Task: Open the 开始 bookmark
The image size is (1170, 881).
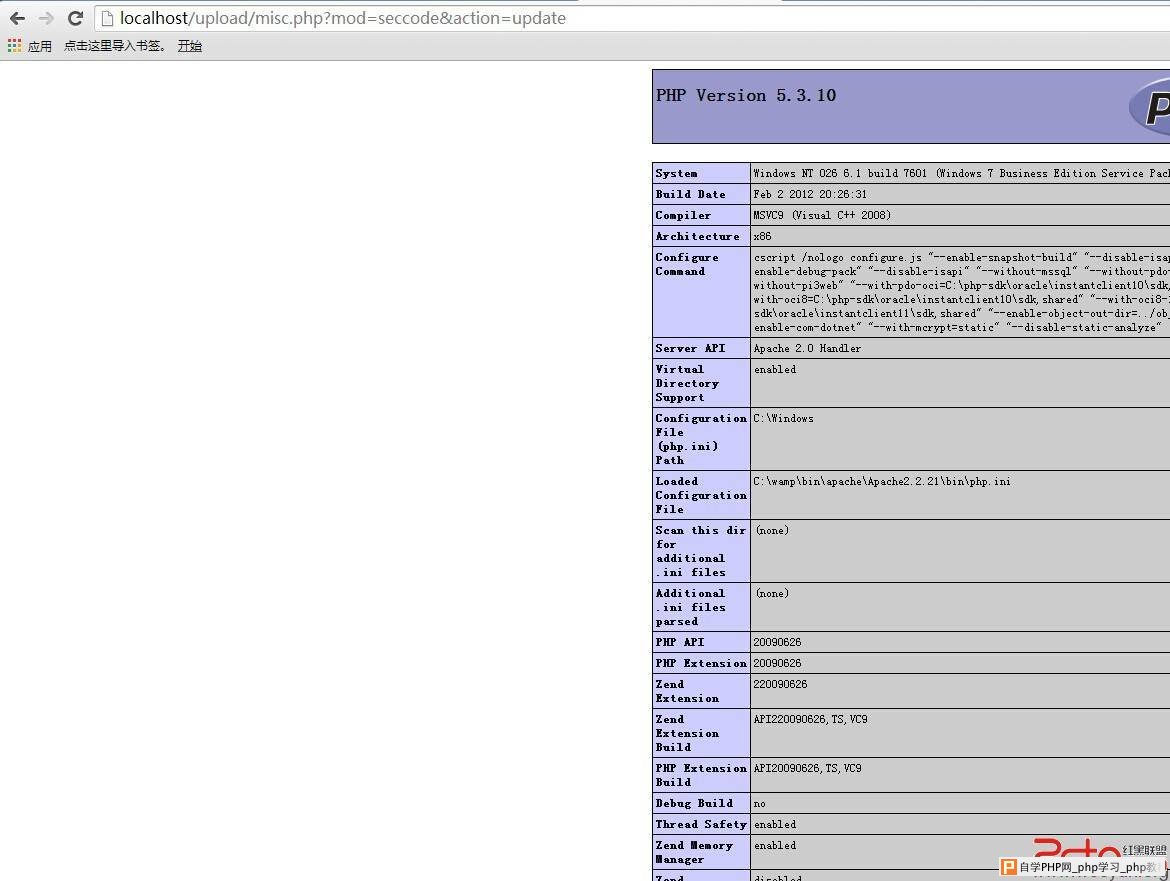Action: pos(190,46)
